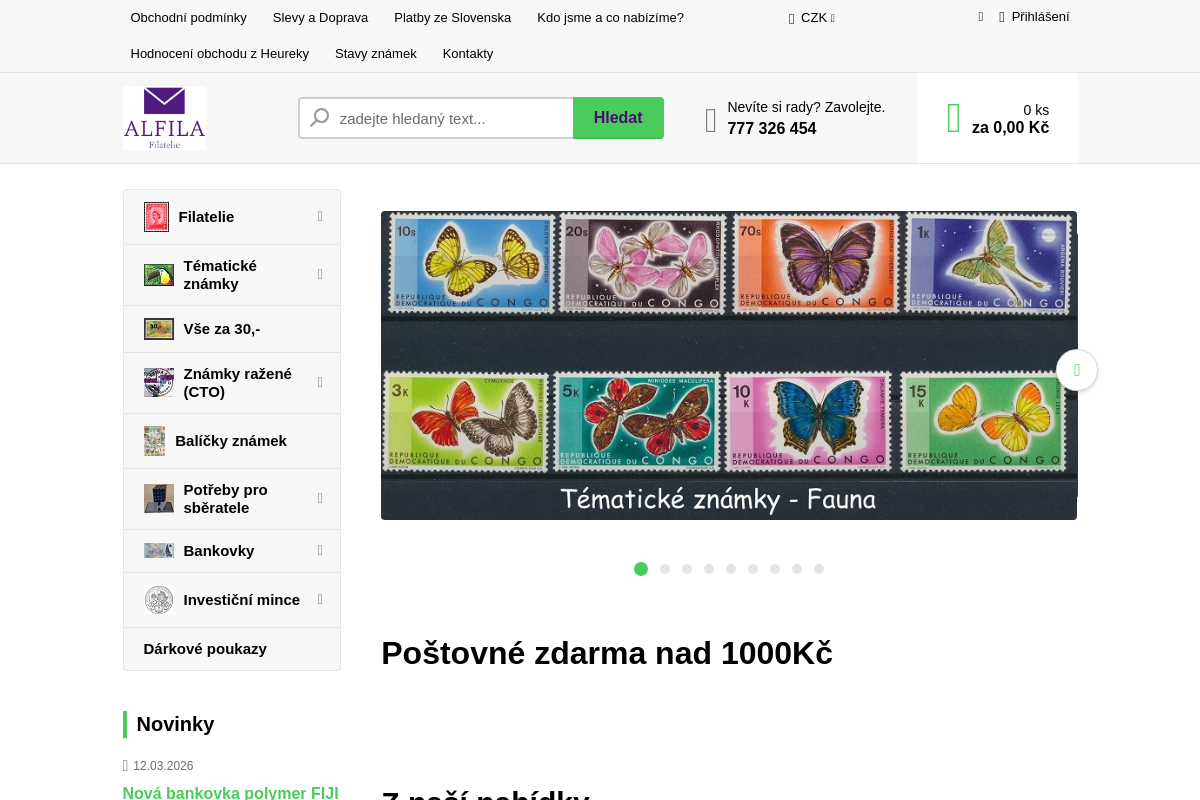Screen dimensions: 1200x800
Task: Expand the Potřeby pro sběratele submenu arrow
Action: [320, 498]
